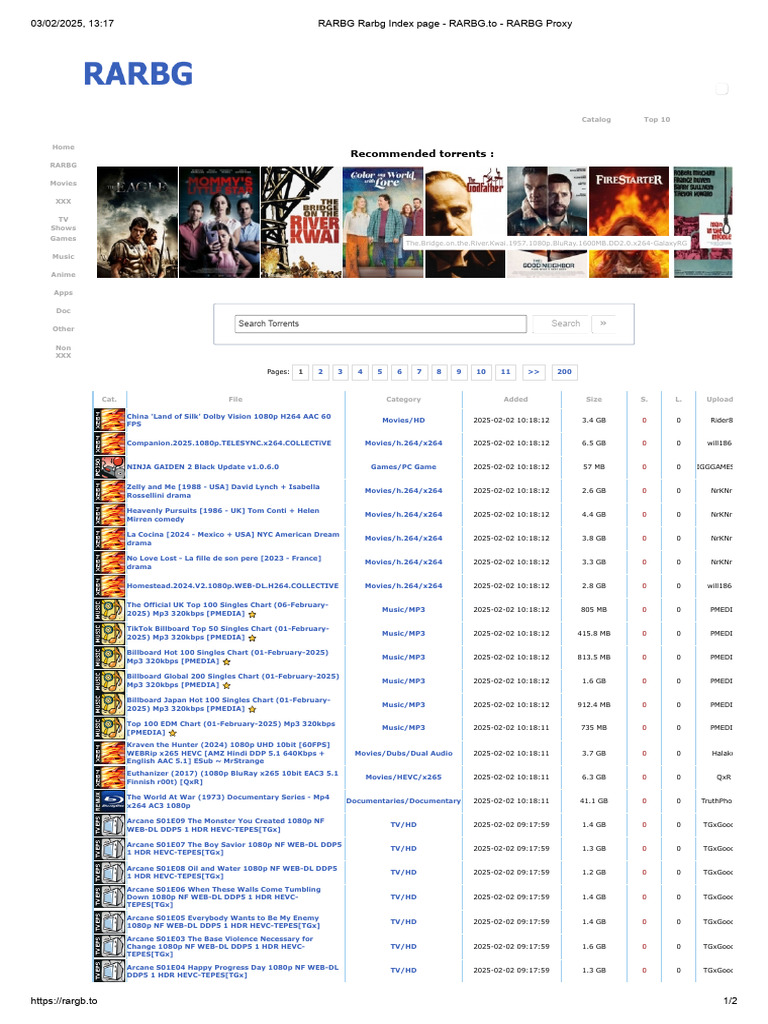Open the Catalog menu item
Image resolution: width=768 pixels, height=1024 pixels.
click(596, 120)
